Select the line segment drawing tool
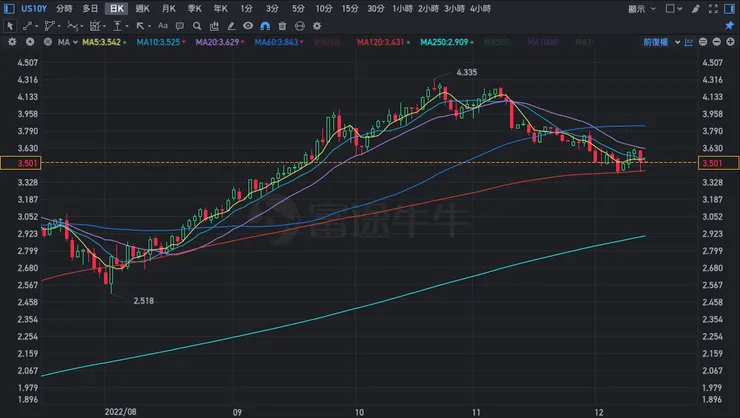Viewport: 740px width, 418px height. (27, 26)
